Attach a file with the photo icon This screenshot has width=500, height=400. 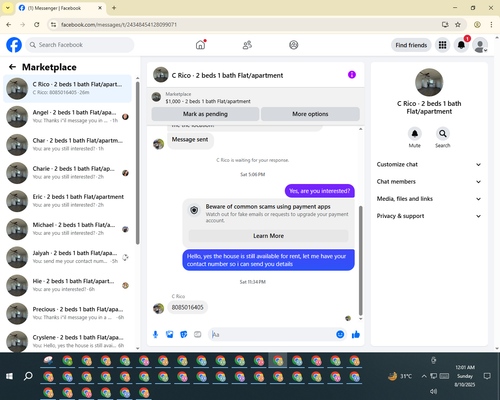click(170, 334)
